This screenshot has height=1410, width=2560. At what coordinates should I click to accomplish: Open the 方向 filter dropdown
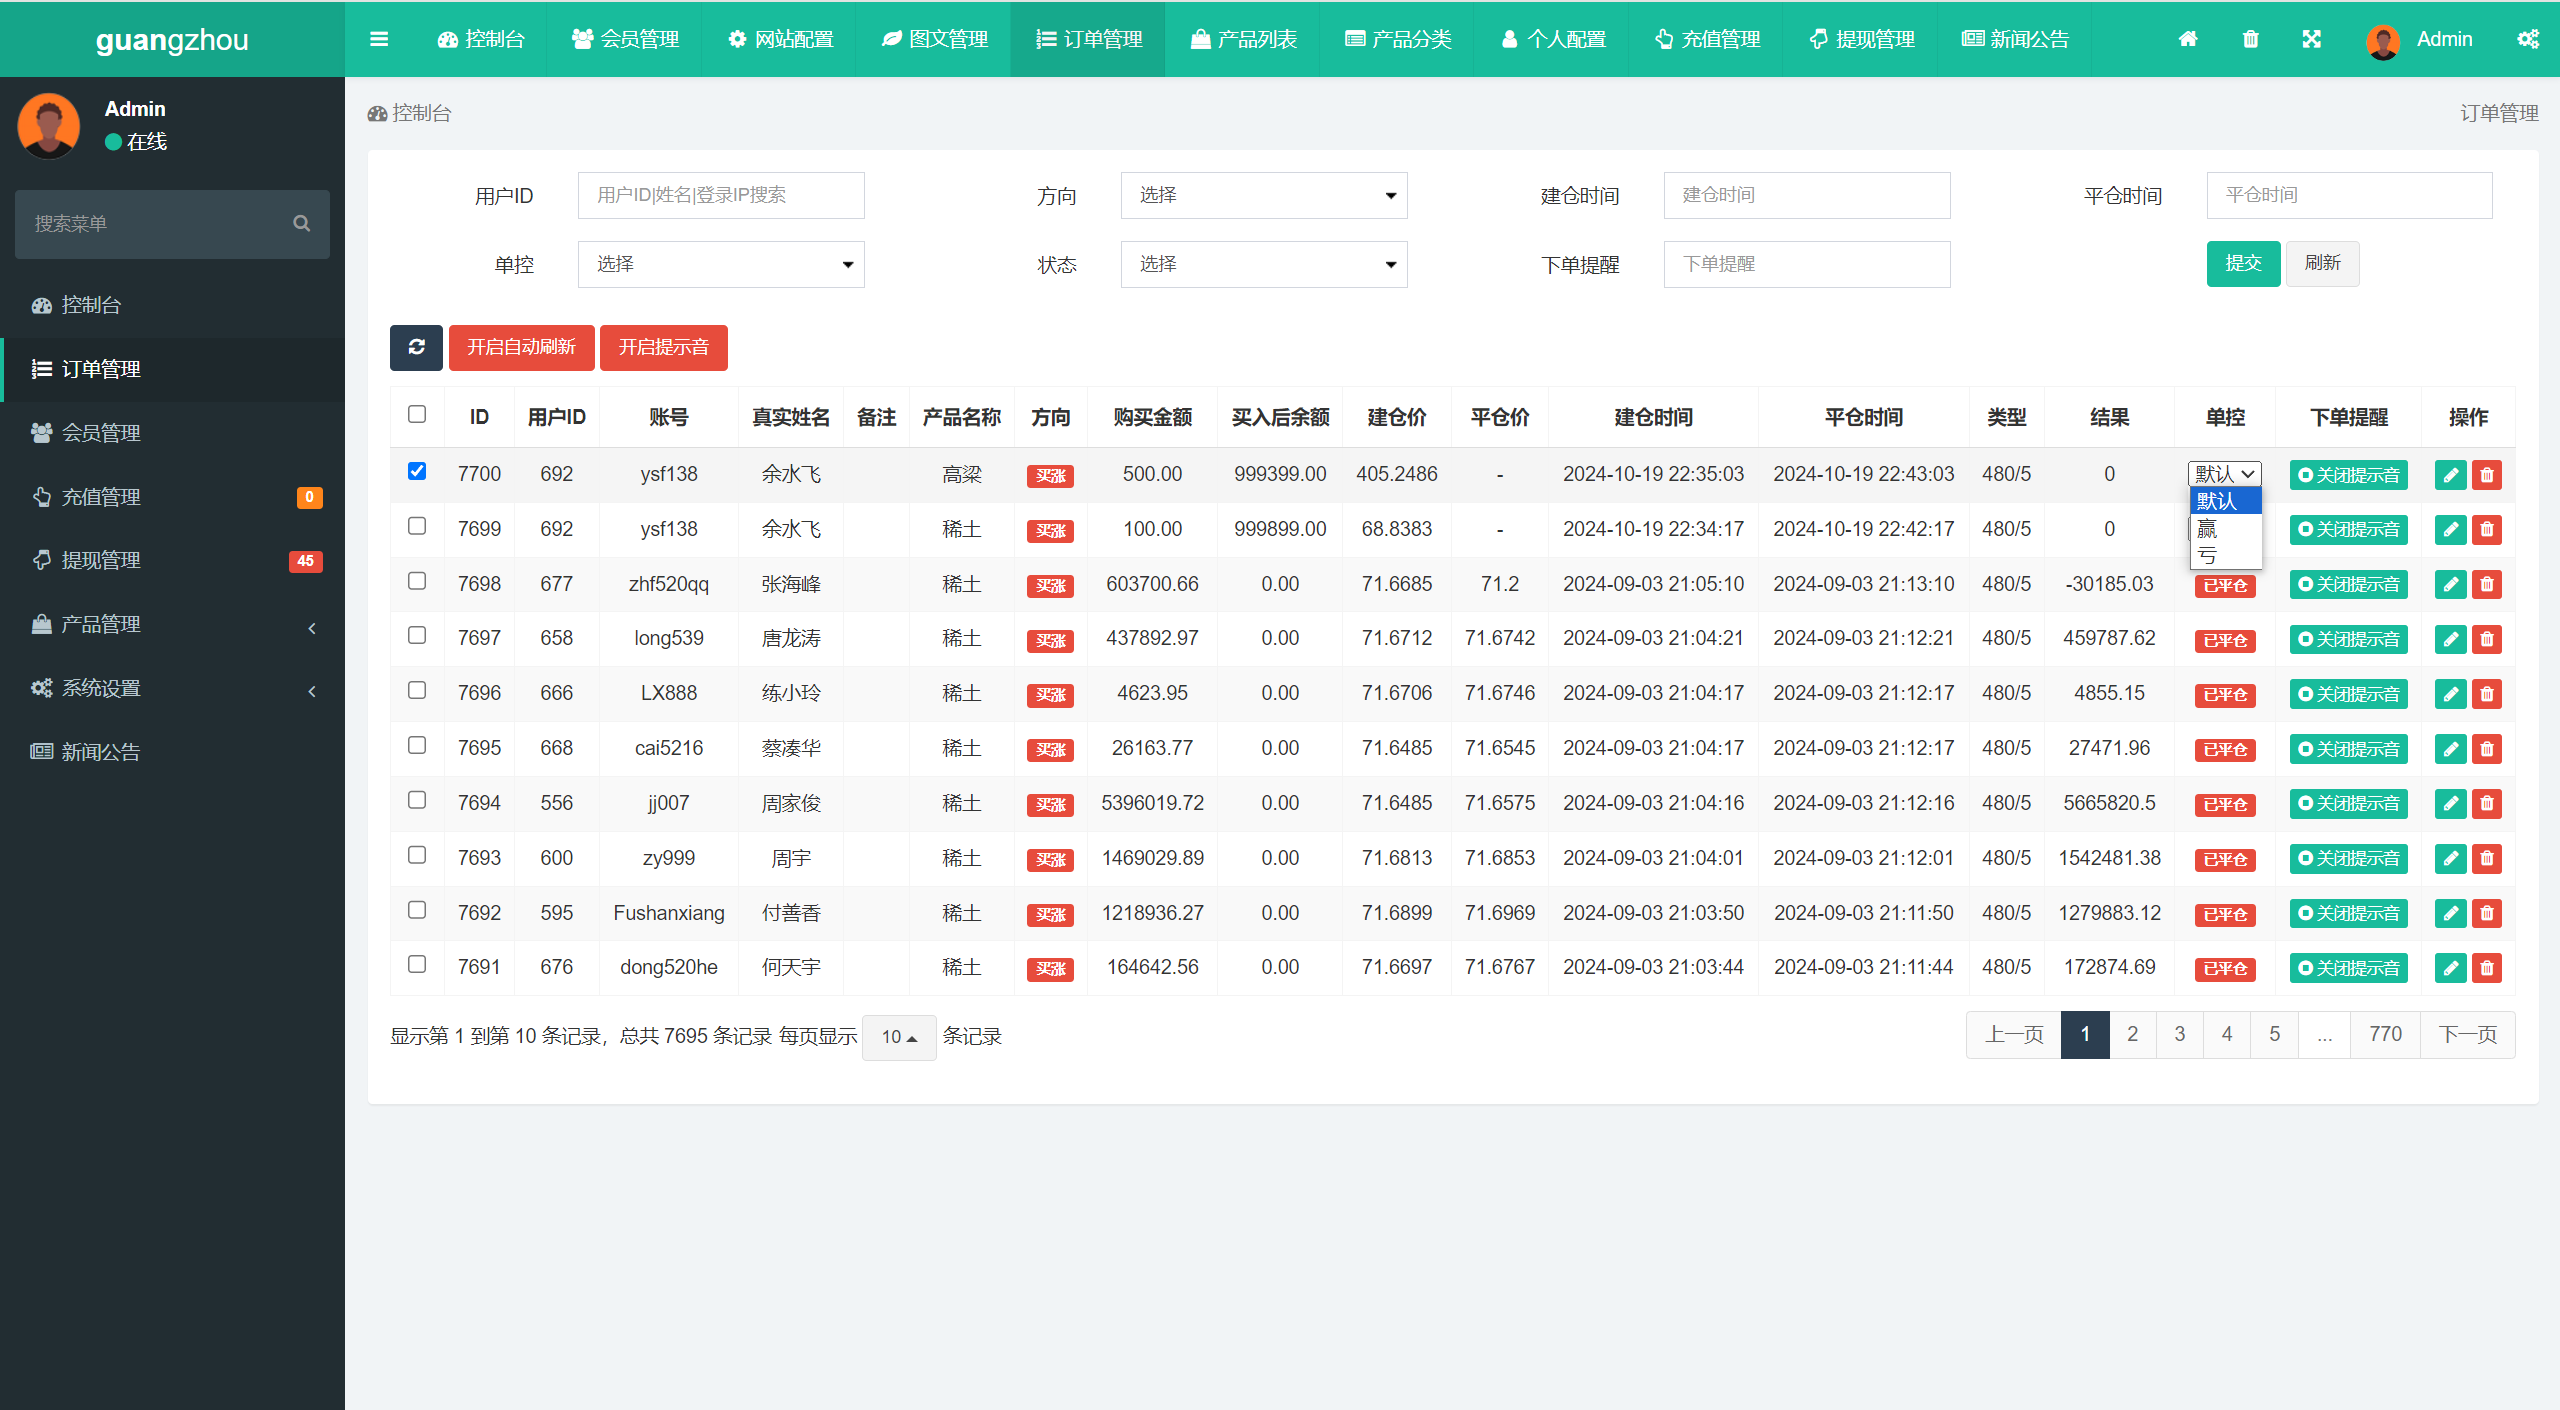(x=1260, y=194)
